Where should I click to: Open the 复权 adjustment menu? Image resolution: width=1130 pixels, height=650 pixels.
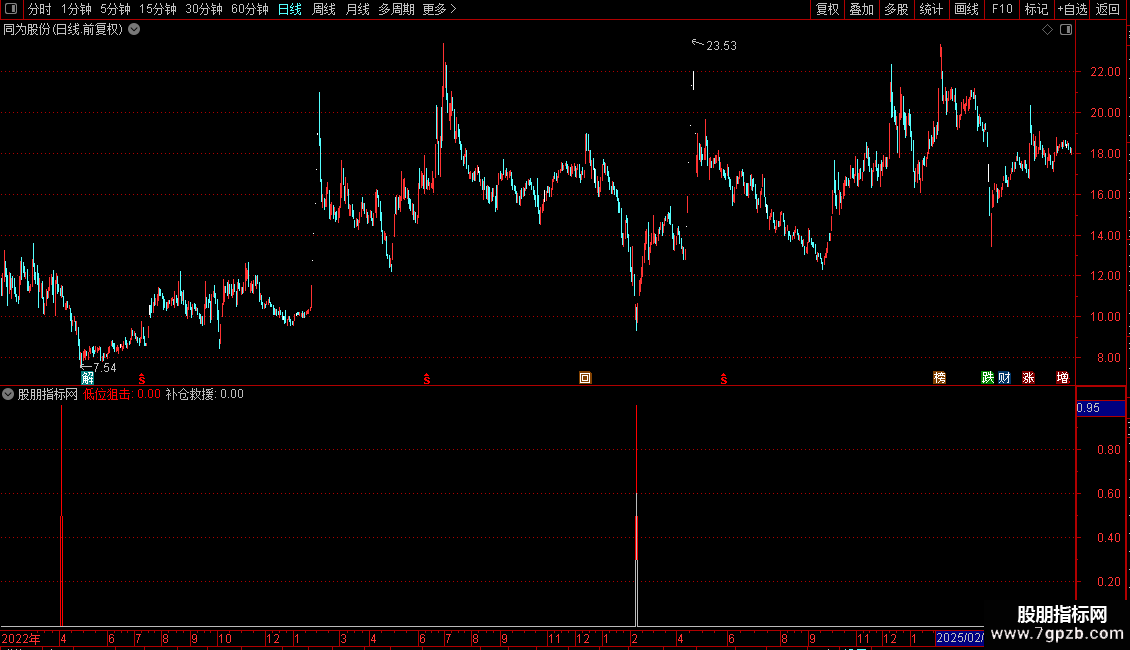click(x=827, y=9)
